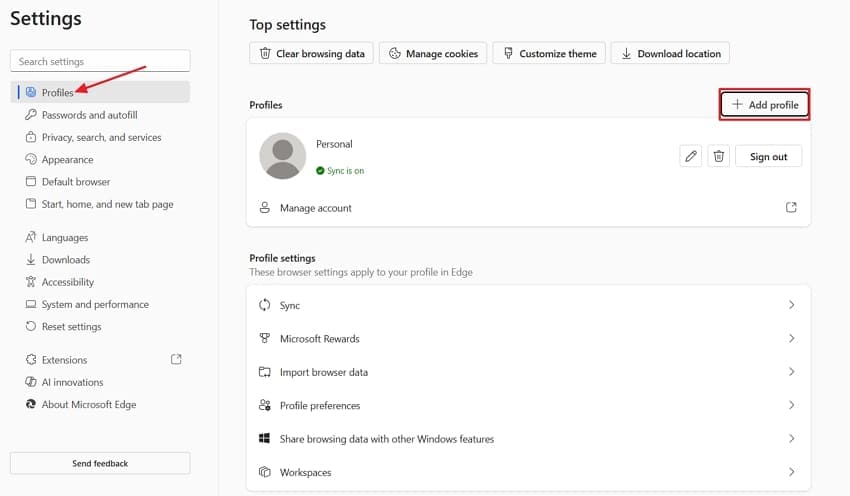
Task: Open the Appearance settings page
Action: (100, 159)
